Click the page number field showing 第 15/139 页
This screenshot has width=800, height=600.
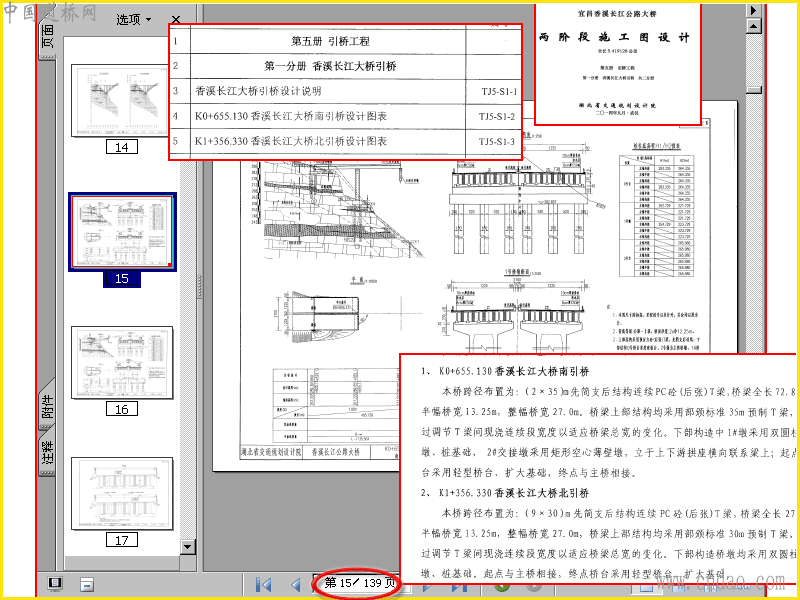coord(360,583)
